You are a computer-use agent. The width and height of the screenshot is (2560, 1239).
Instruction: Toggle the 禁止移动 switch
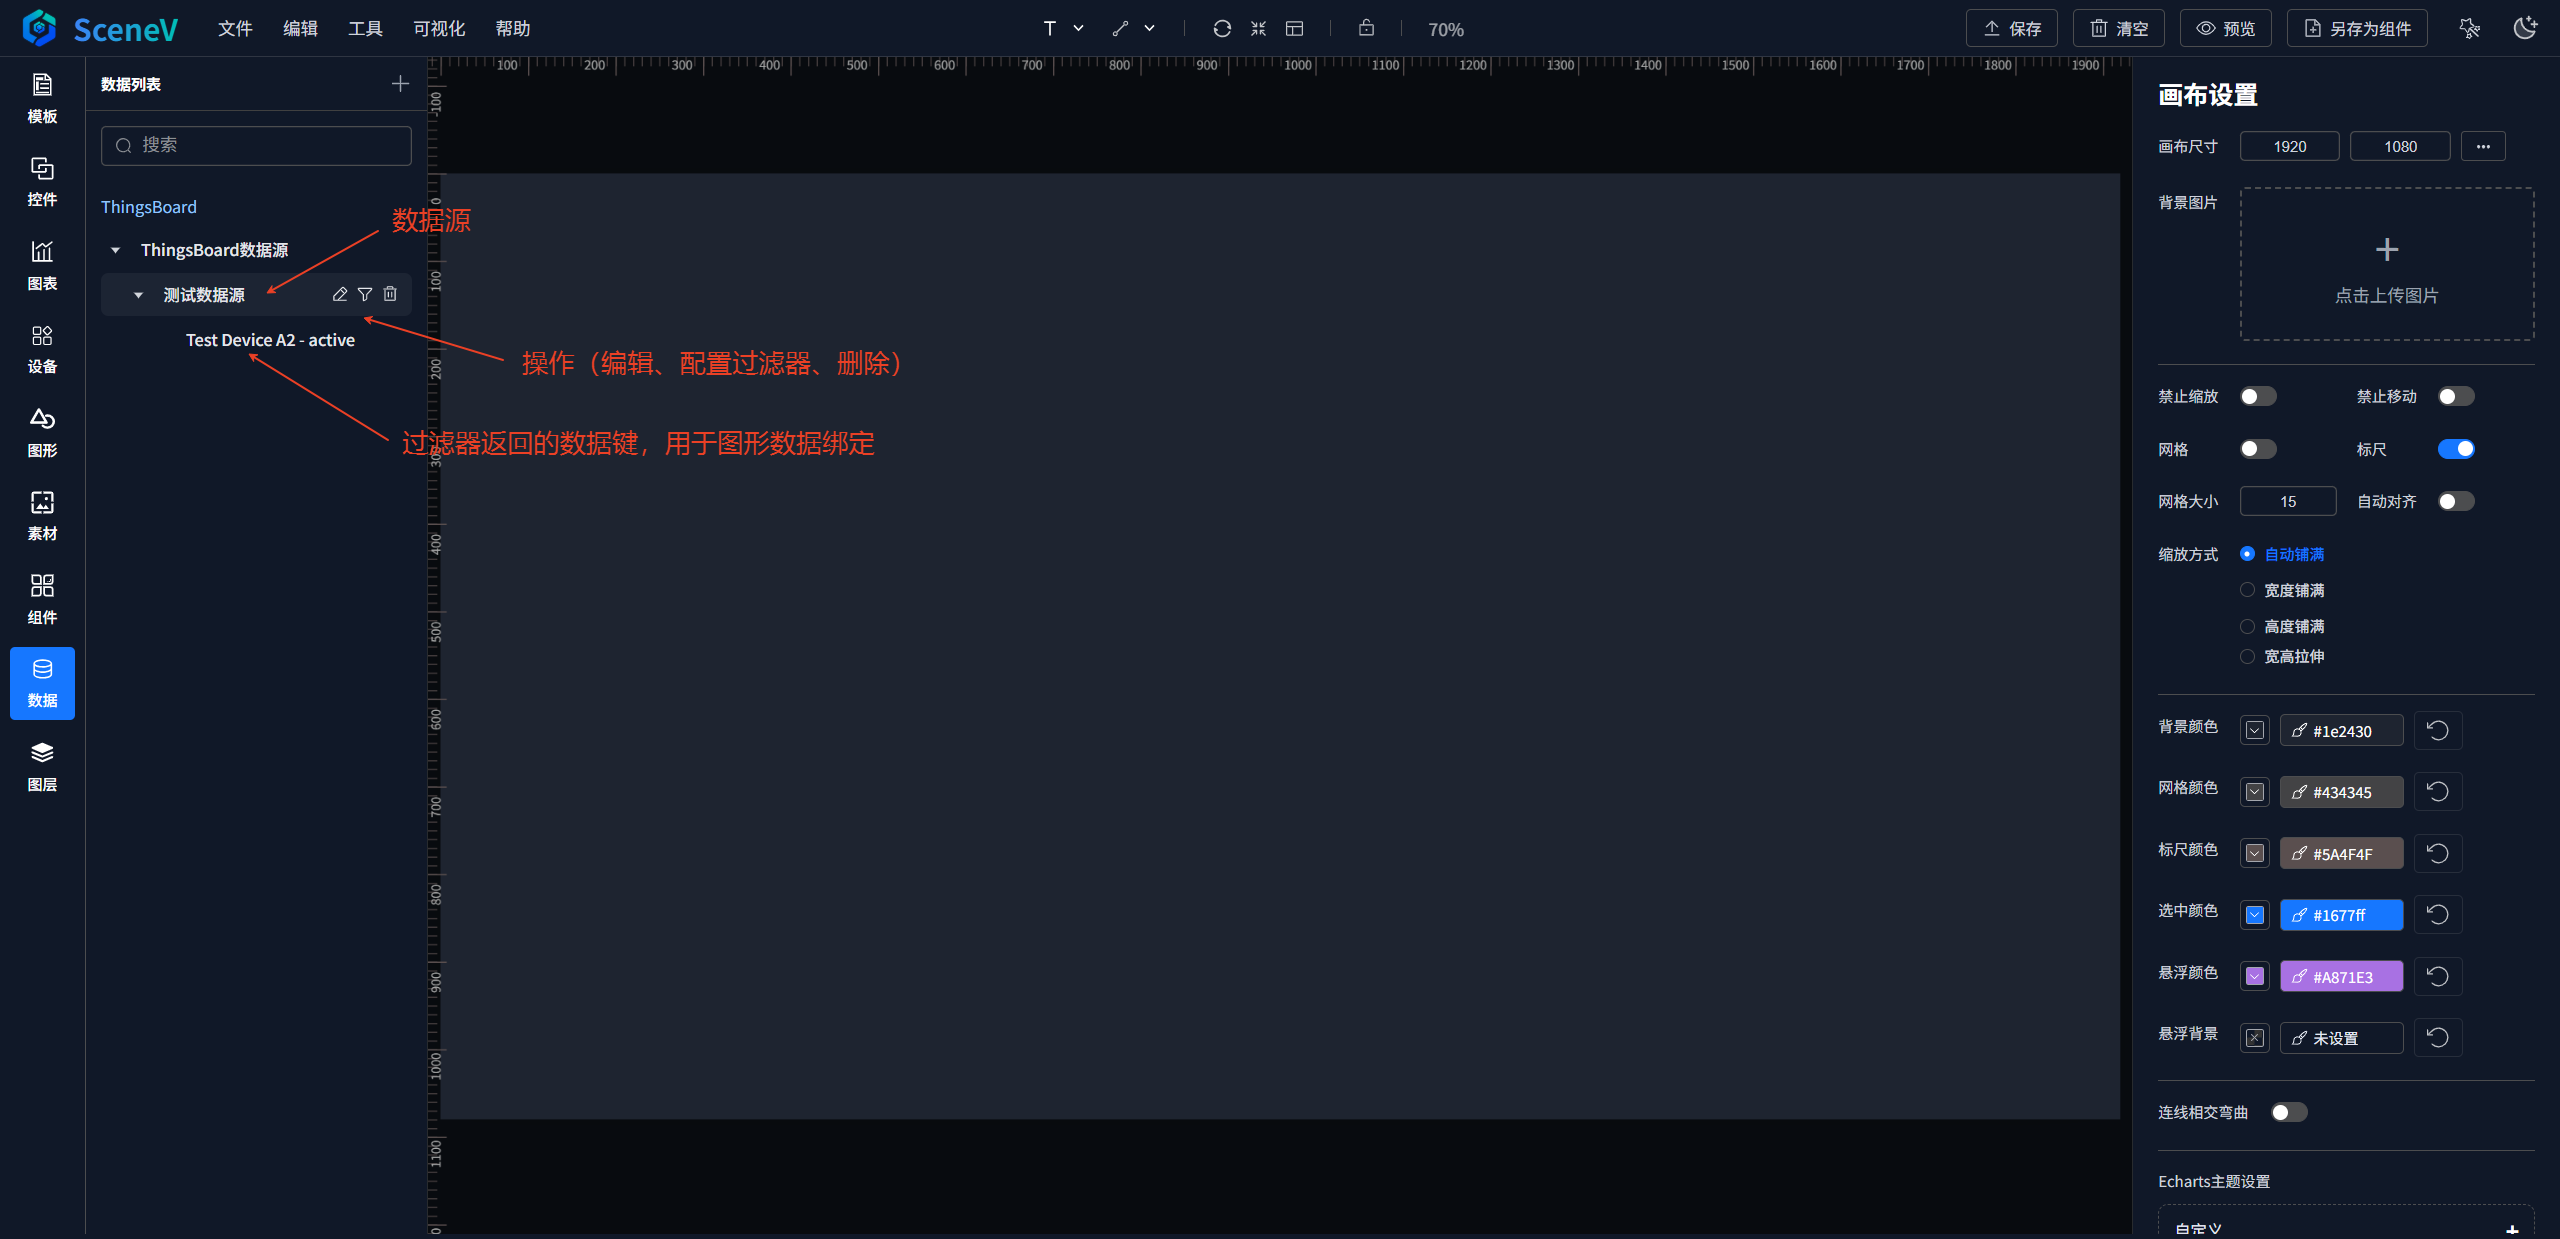point(2456,396)
